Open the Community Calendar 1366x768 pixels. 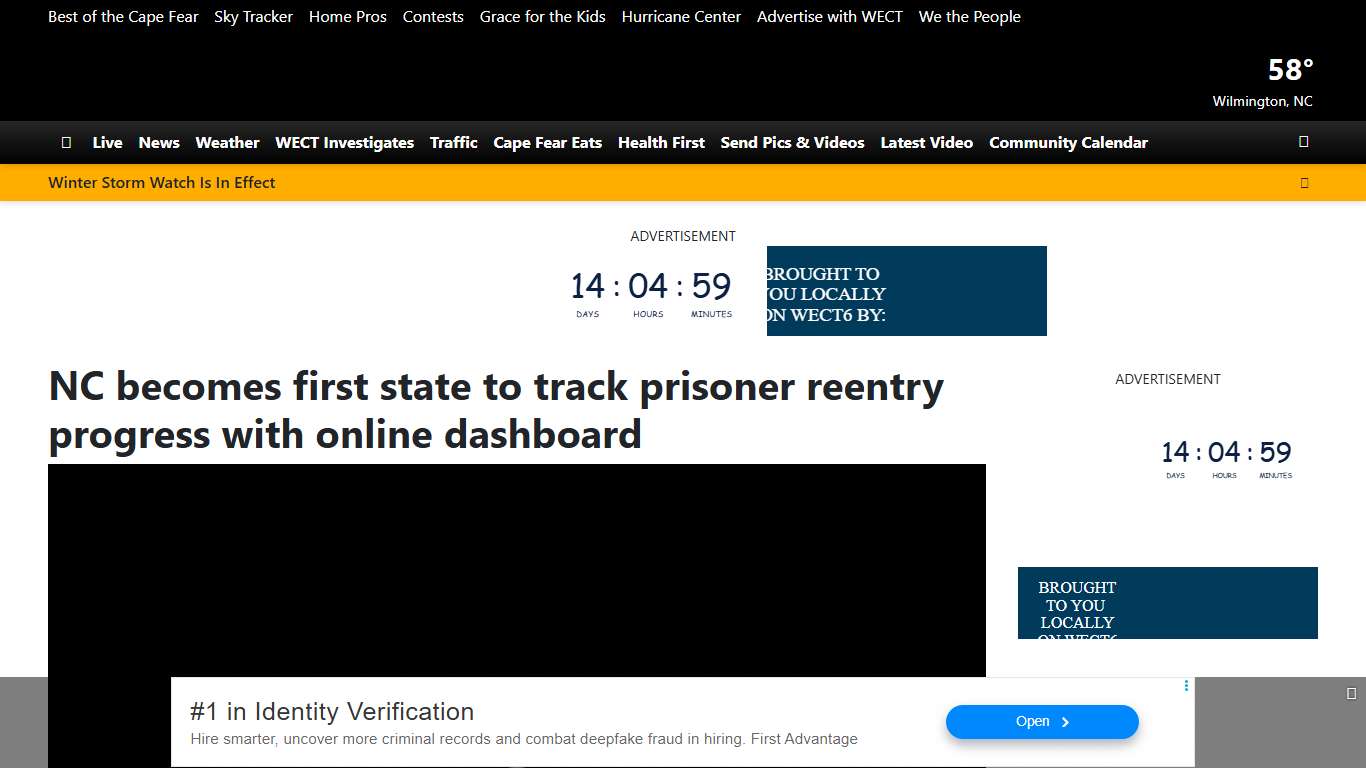pyautogui.click(x=1068, y=142)
